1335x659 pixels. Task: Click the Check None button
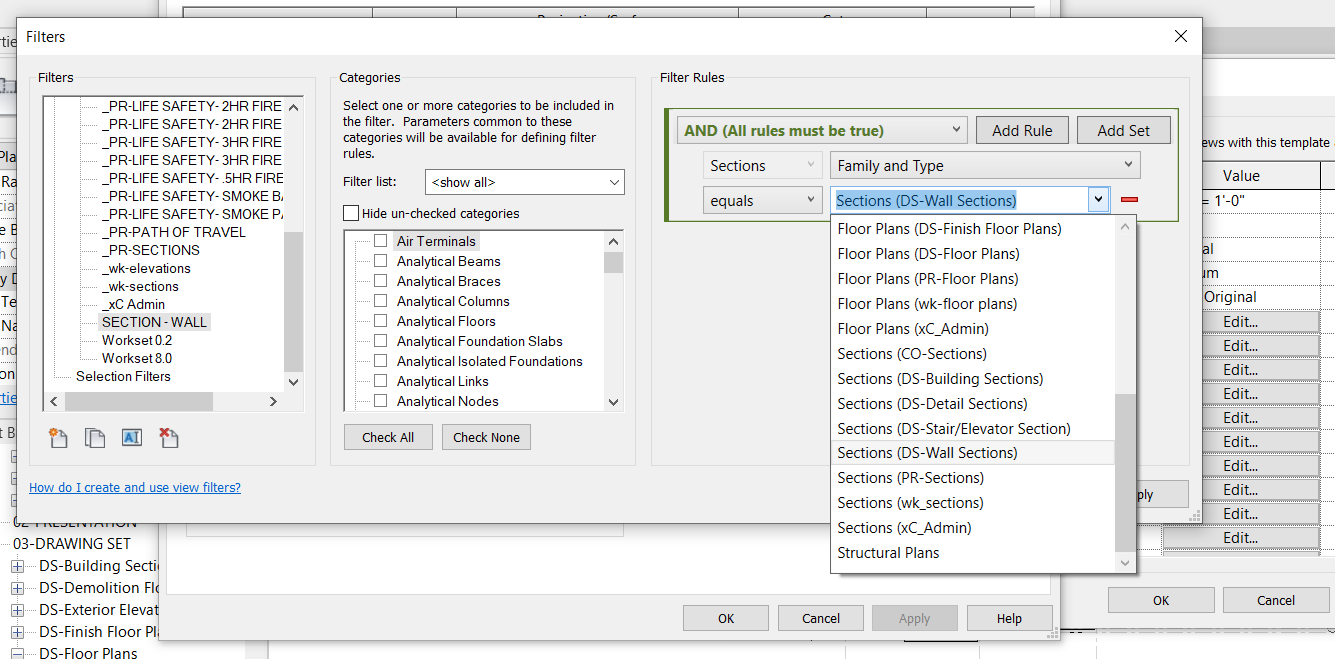pyautogui.click(x=486, y=437)
